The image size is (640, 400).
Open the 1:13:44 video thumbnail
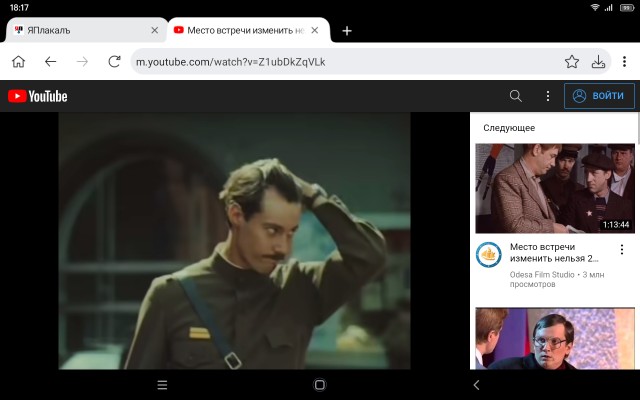pyautogui.click(x=555, y=188)
